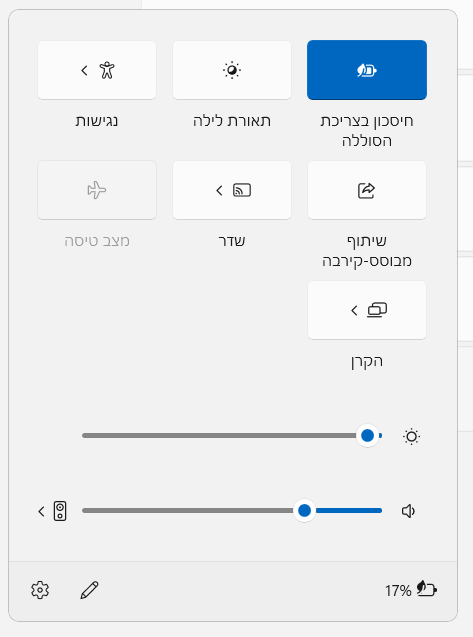
Task: Click the brightness slider track
Action: tap(232, 436)
